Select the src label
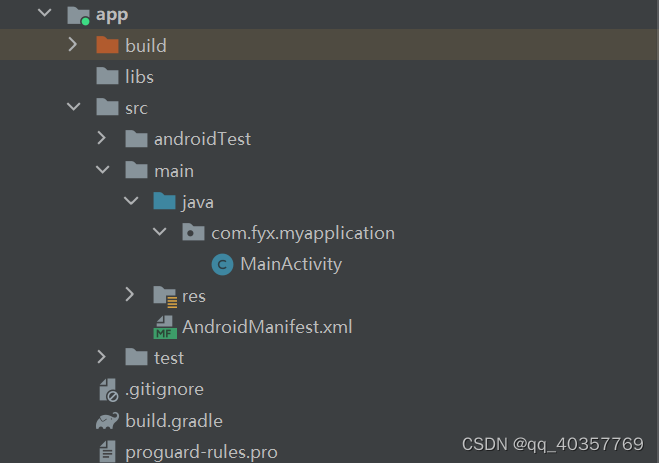659x463 pixels. click(x=137, y=108)
